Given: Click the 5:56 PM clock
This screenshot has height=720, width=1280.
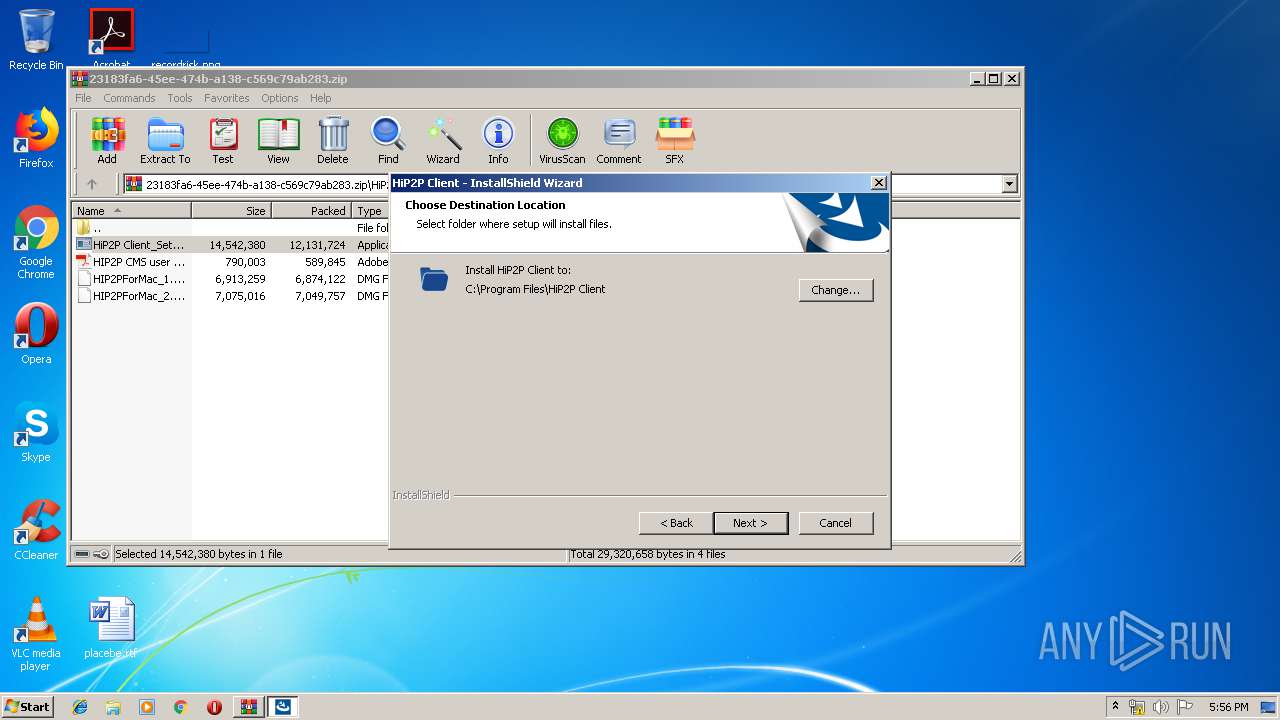Looking at the screenshot, I should [1228, 707].
